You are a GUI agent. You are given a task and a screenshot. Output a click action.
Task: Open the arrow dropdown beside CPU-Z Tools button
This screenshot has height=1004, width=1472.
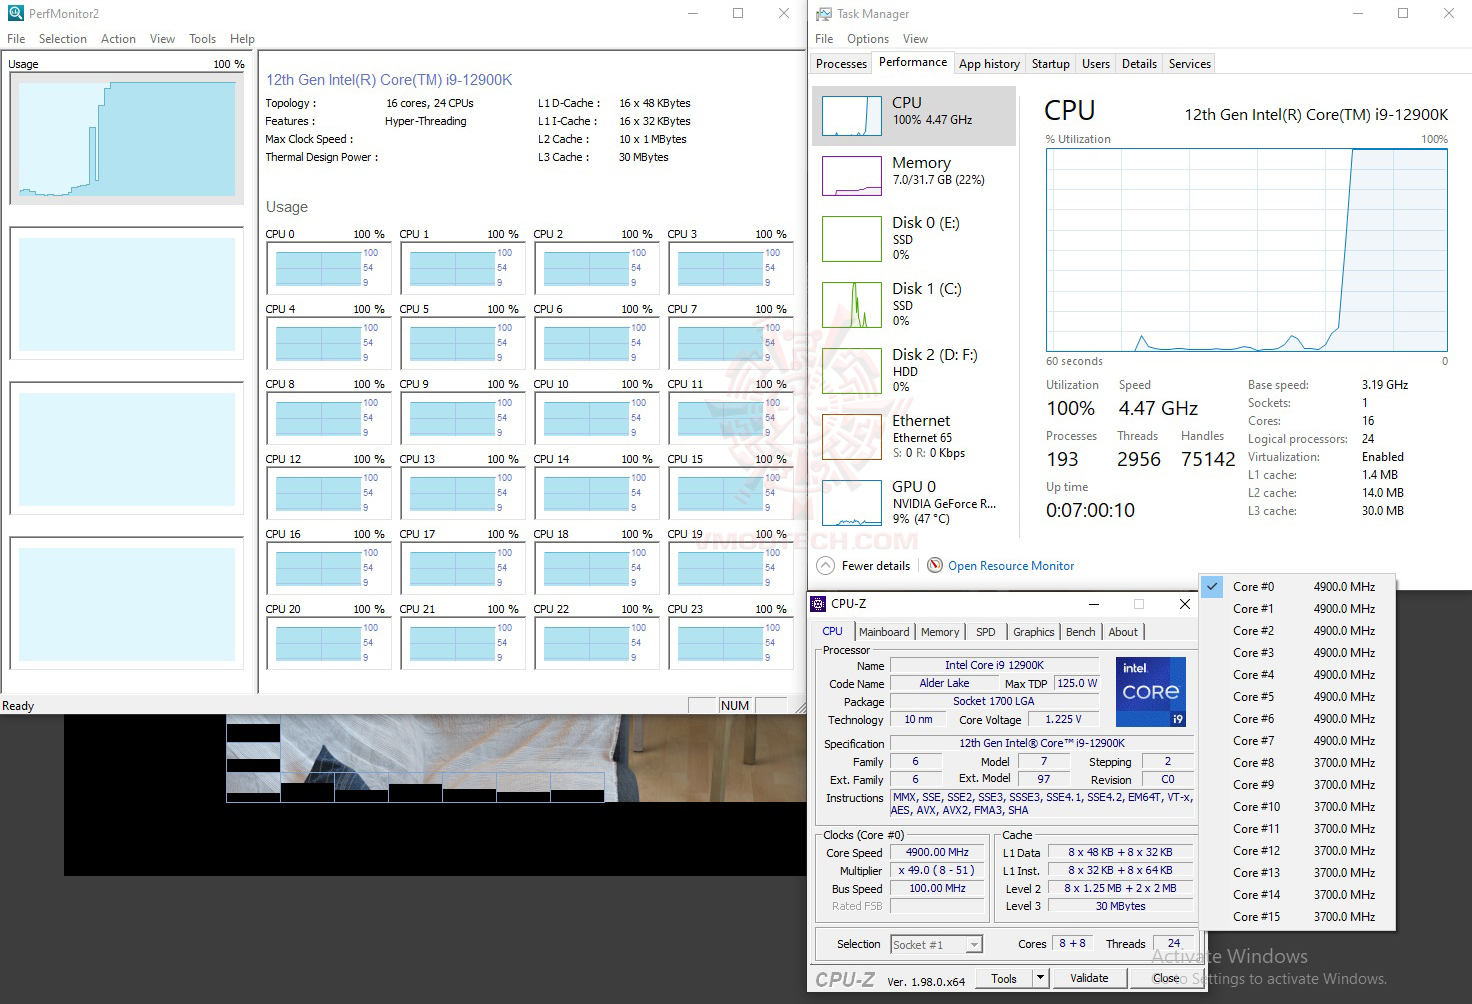[1041, 978]
